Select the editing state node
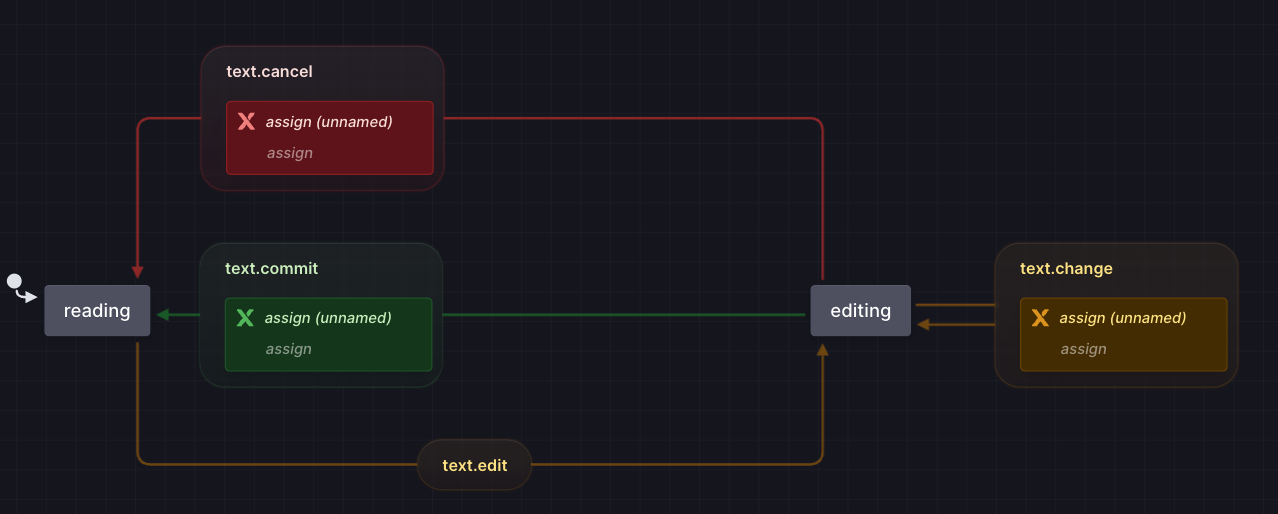Viewport: 1278px width, 514px height. point(860,310)
